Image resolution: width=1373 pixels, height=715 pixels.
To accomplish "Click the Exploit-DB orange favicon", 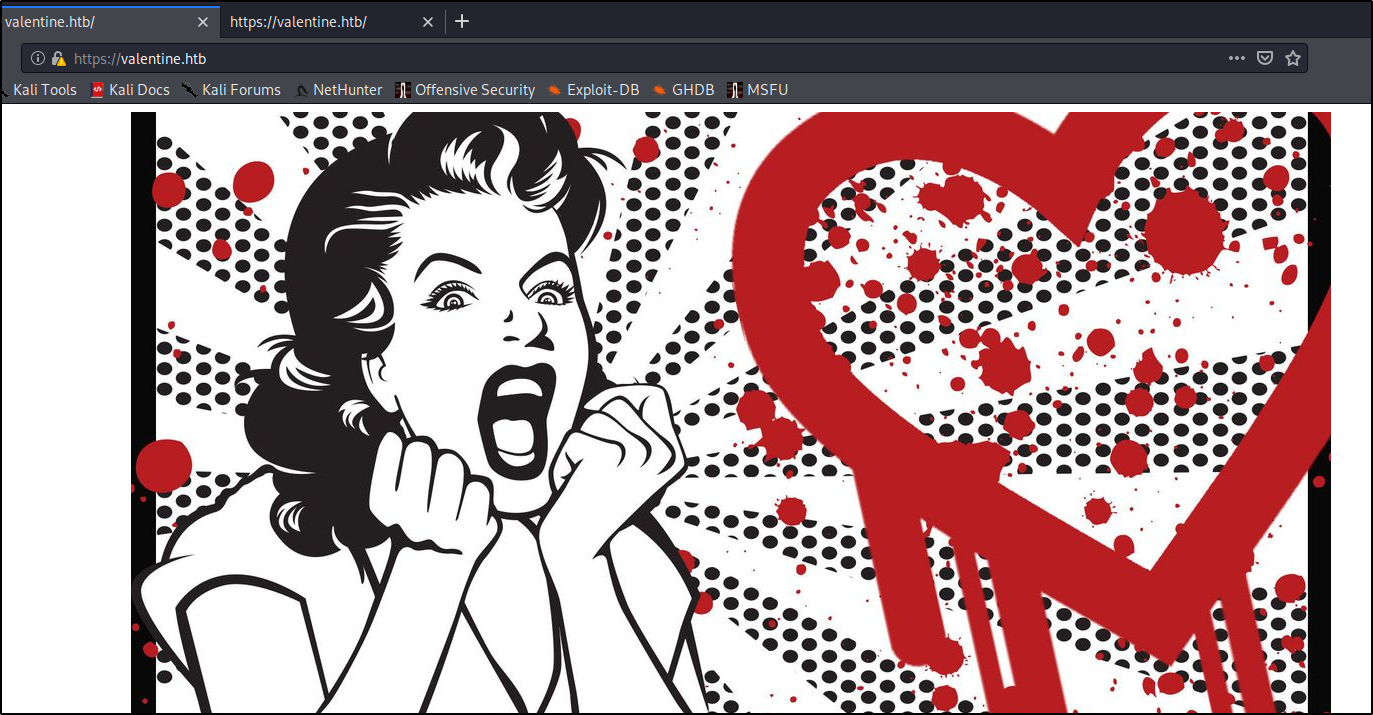I will (x=555, y=90).
